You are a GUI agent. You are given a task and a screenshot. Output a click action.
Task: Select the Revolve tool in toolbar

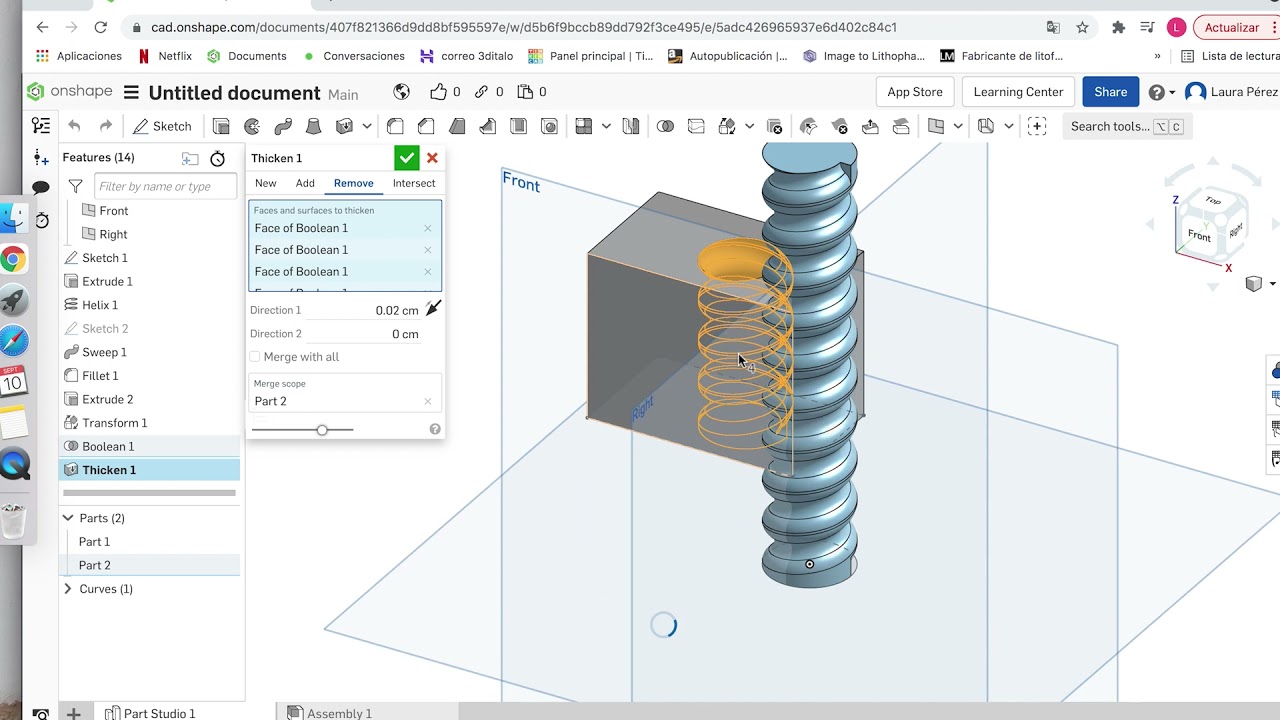click(x=252, y=126)
